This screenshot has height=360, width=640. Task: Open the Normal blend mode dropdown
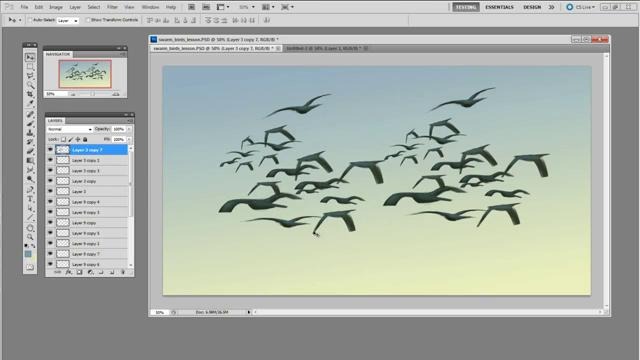69,129
